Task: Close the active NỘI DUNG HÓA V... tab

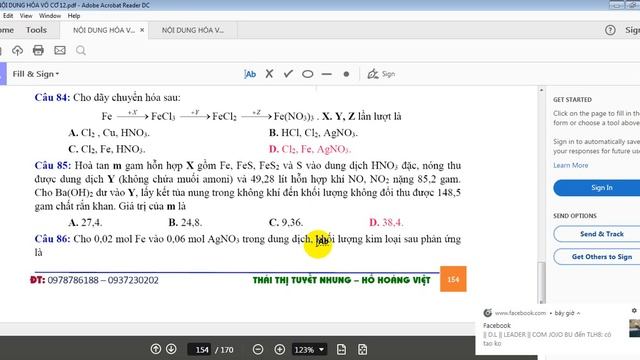Action: [x=142, y=30]
